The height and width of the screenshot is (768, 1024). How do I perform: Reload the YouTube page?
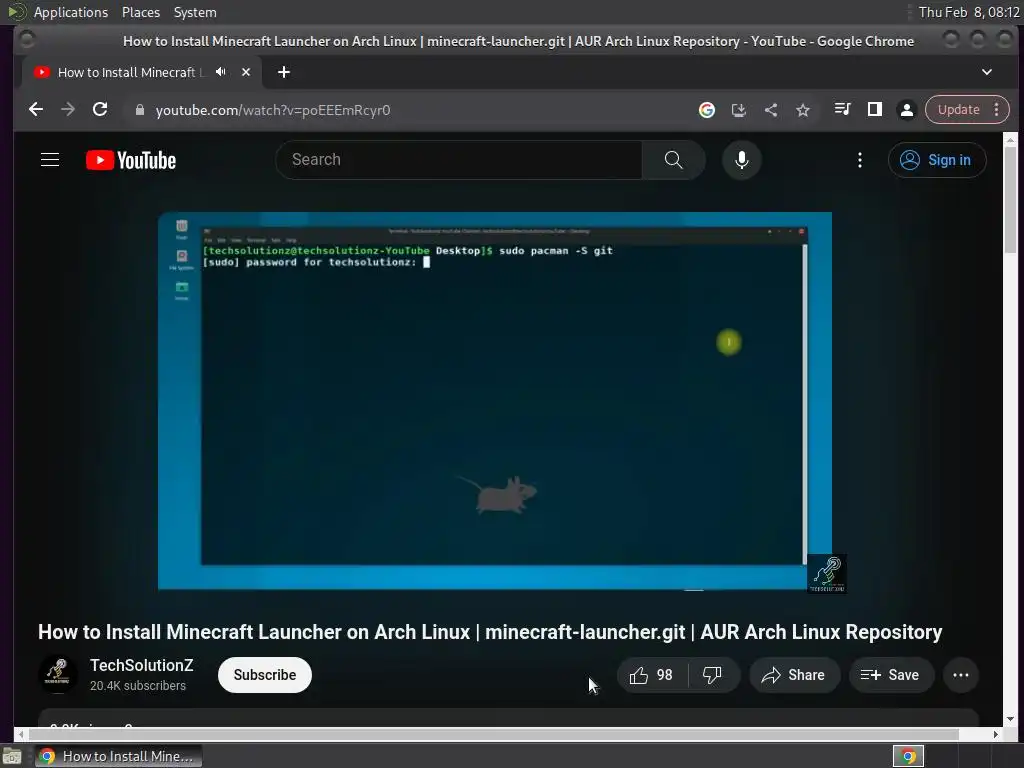point(100,110)
